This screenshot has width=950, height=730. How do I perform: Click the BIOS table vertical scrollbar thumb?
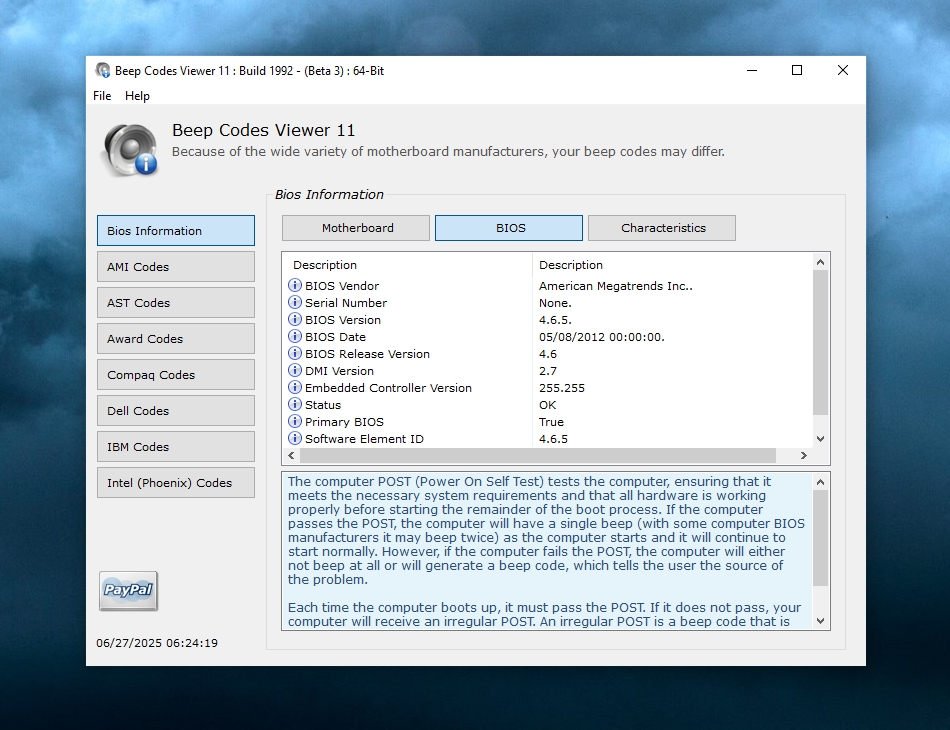coord(820,343)
